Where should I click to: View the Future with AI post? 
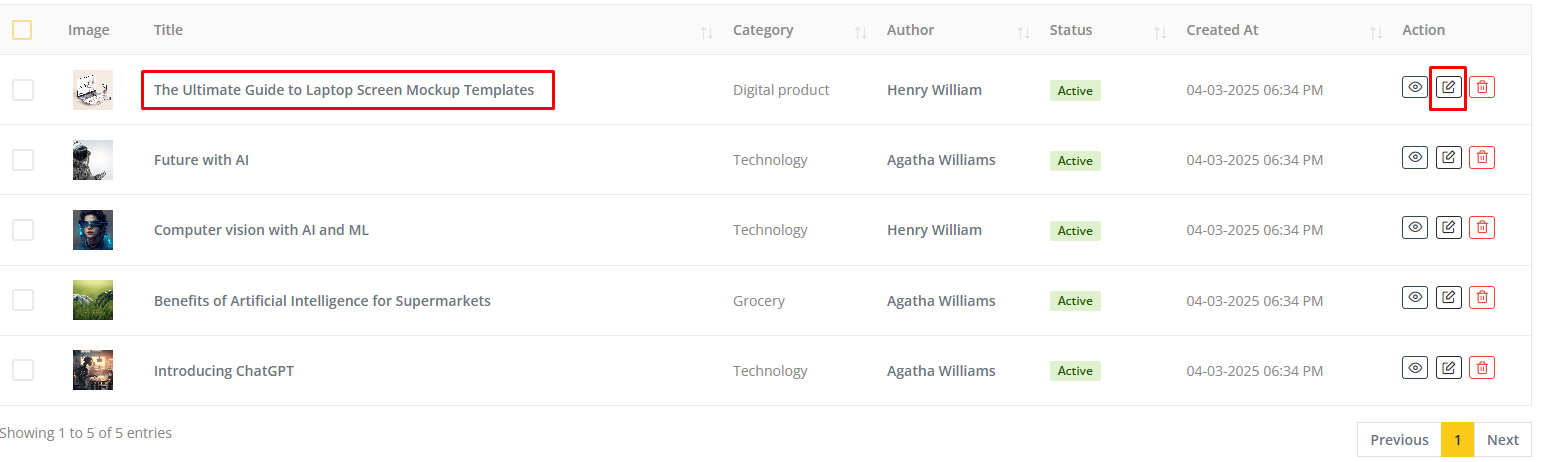point(1414,157)
